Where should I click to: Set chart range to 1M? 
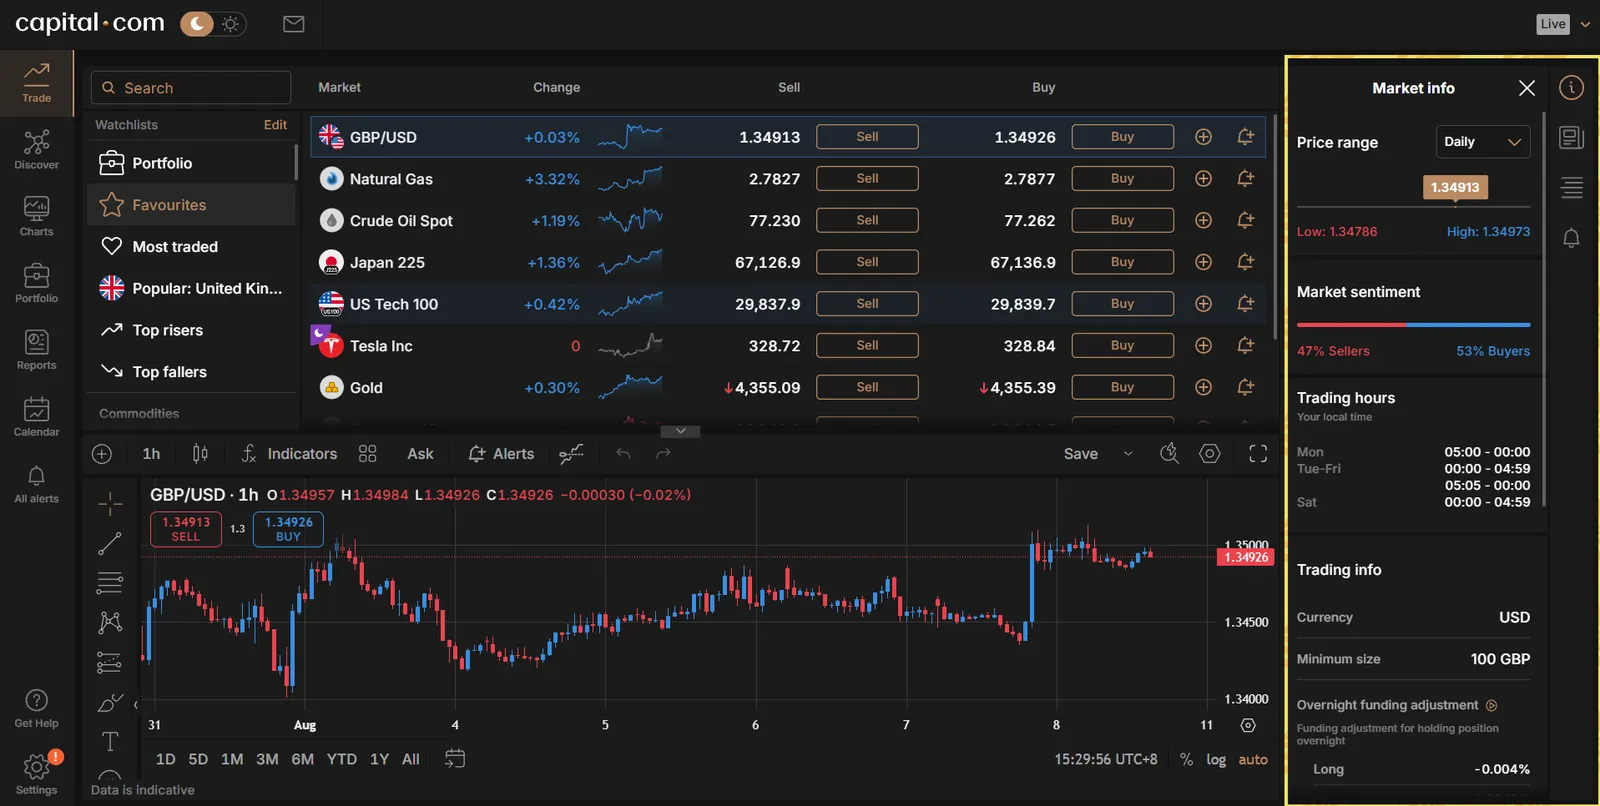pos(232,759)
